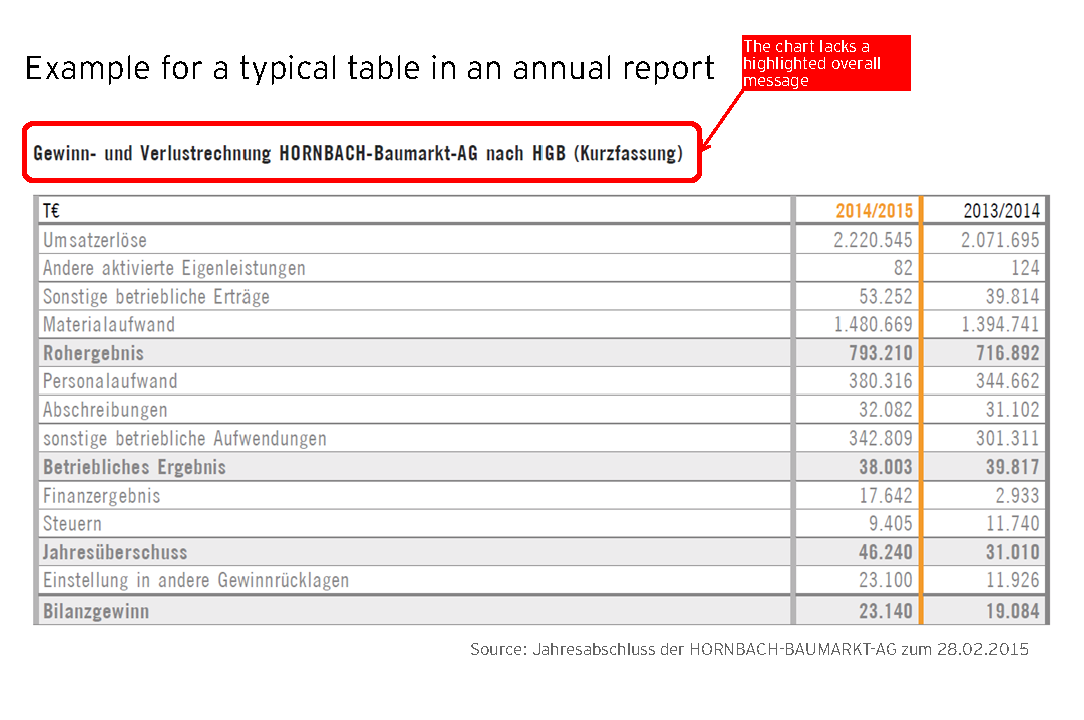Viewport: 1084px width, 720px height.
Task: Click the value 1.394.741
Action: click(x=1000, y=324)
